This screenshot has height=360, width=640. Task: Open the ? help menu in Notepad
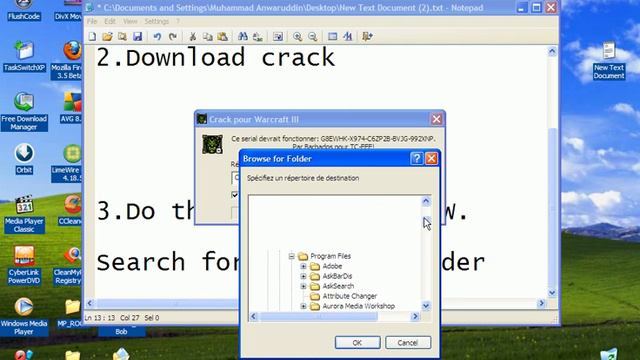coord(178,21)
